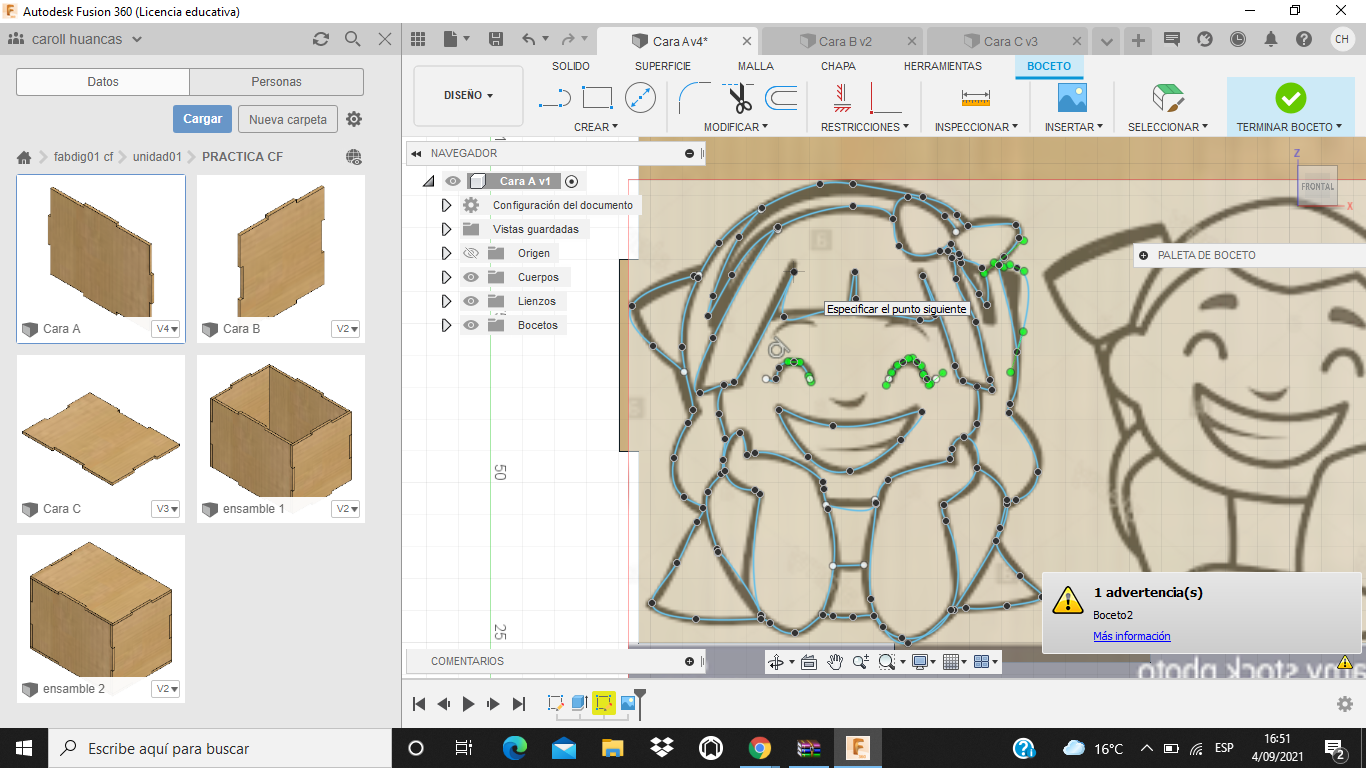Switch to the SUPERFICIE ribbon tab
The width and height of the screenshot is (1366, 768).
[662, 66]
